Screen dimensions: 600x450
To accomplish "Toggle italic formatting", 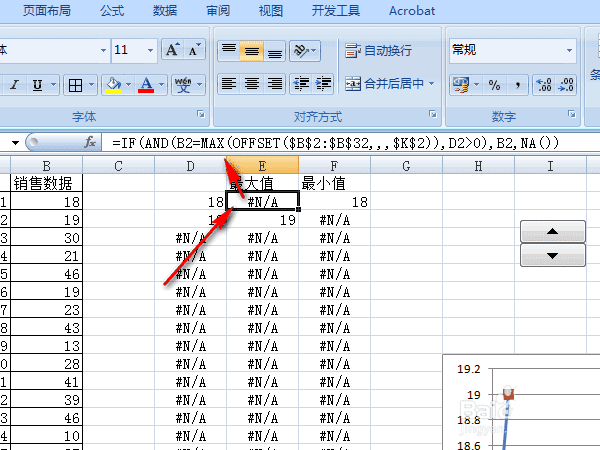I will 15,85.
